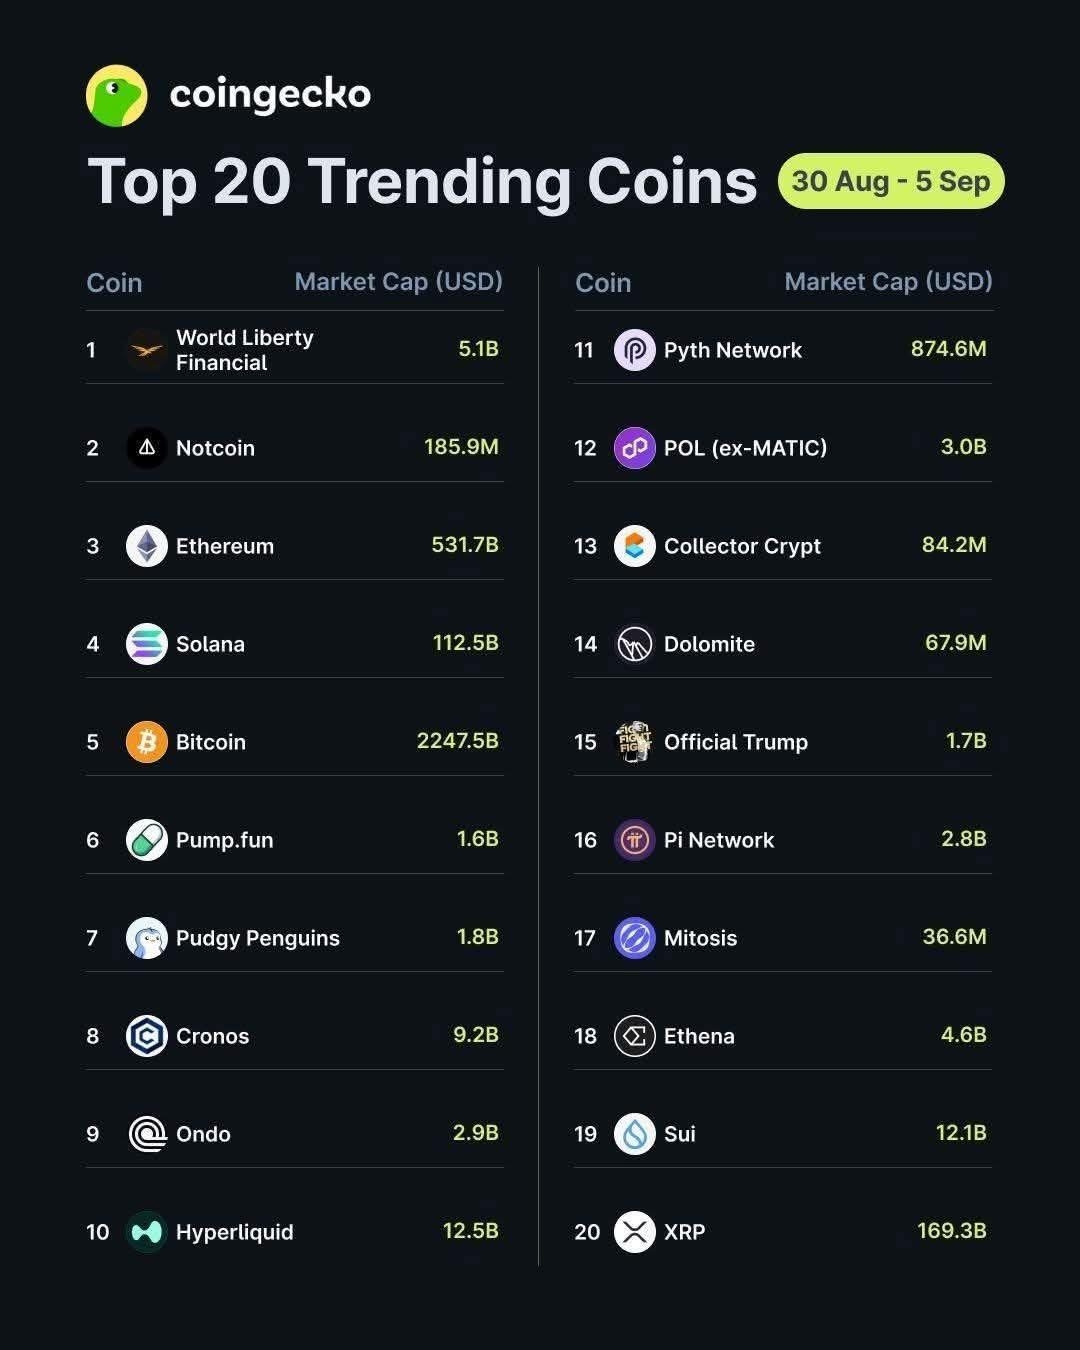Click the Hyperliquid green icon
Viewport: 1080px width, 1350px height.
147,1232
